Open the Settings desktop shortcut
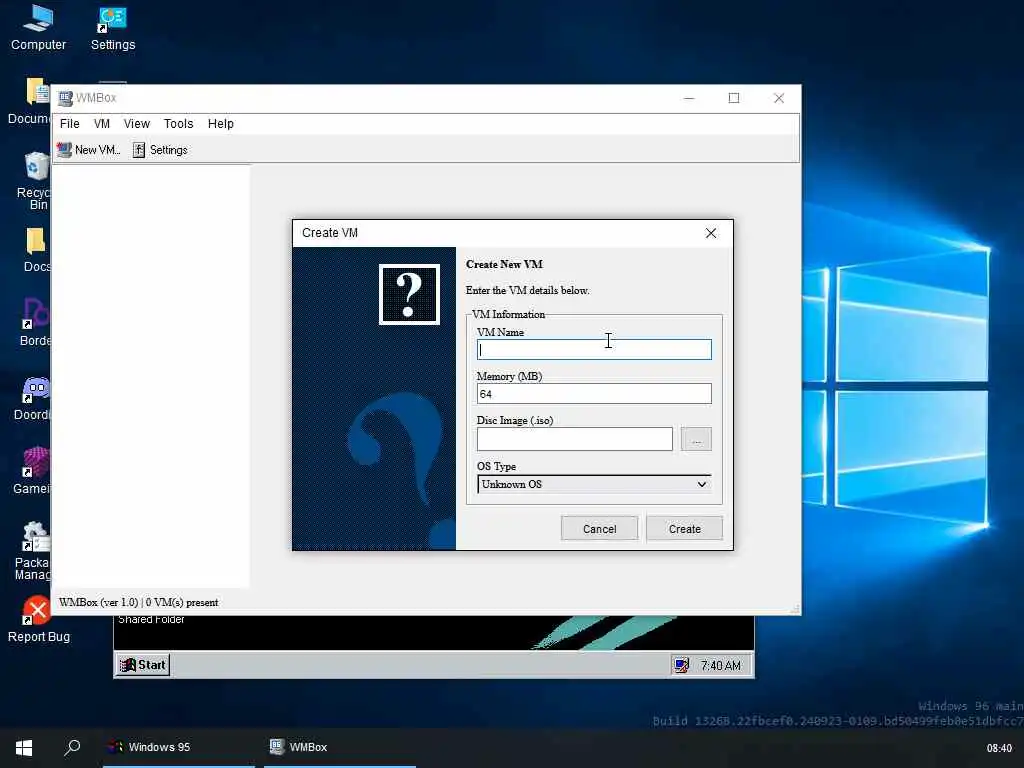Image resolution: width=1024 pixels, height=768 pixels. click(x=113, y=27)
